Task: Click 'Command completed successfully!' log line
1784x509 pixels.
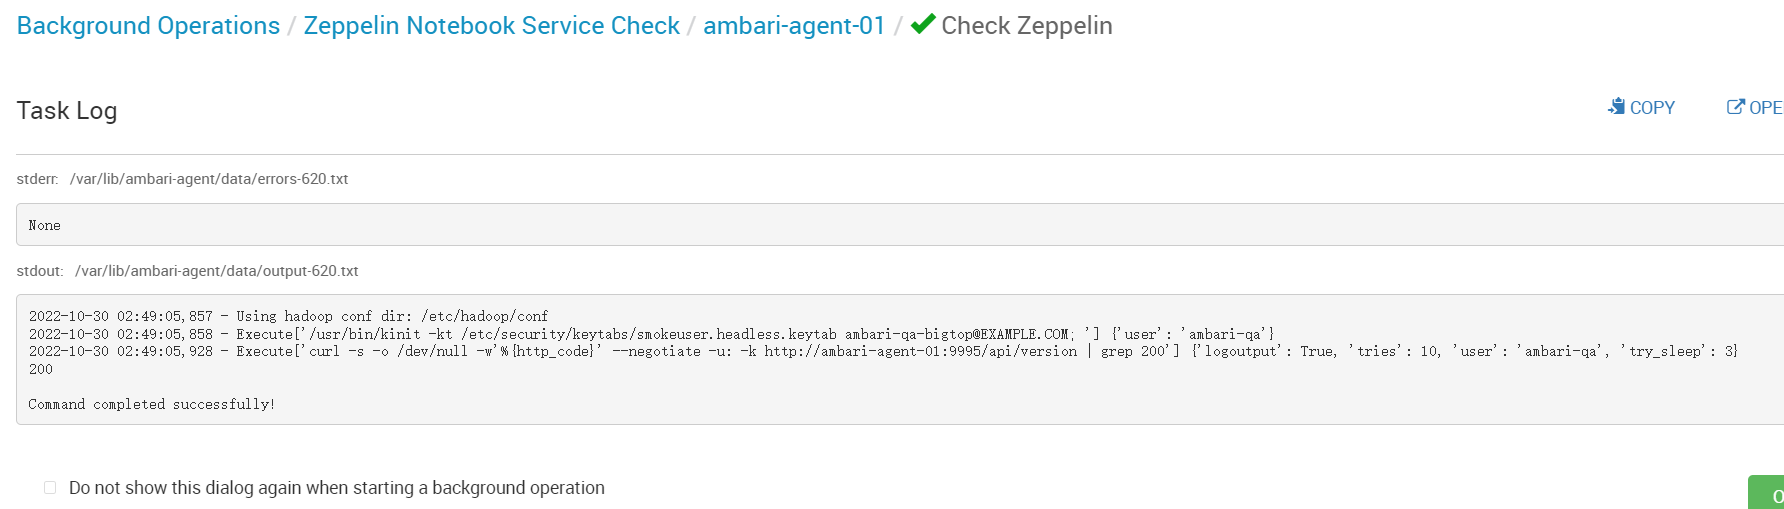Action: [x=152, y=404]
